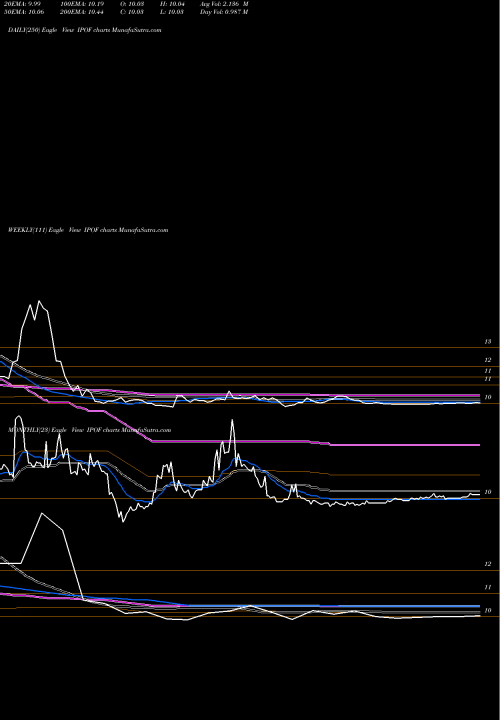Click the WEEKLY(111) Eagle View chart title
Screen dimensions: 500x720
click(x=88, y=230)
